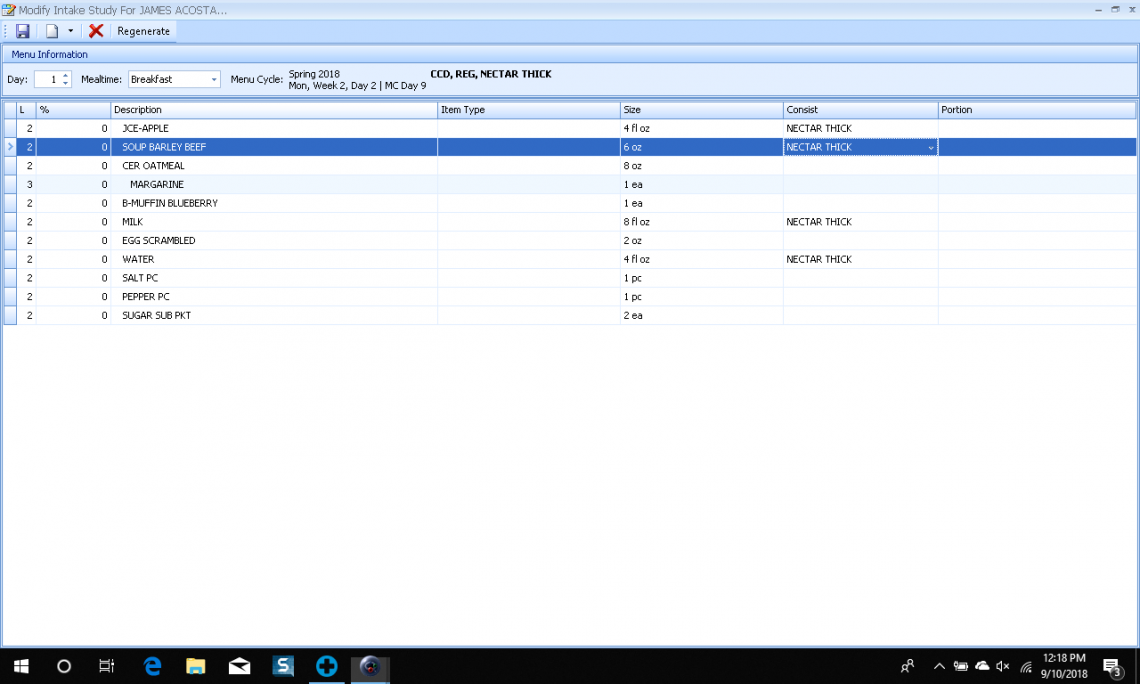1140x684 pixels.
Task: Sort by the Size column header
Action: (x=700, y=110)
